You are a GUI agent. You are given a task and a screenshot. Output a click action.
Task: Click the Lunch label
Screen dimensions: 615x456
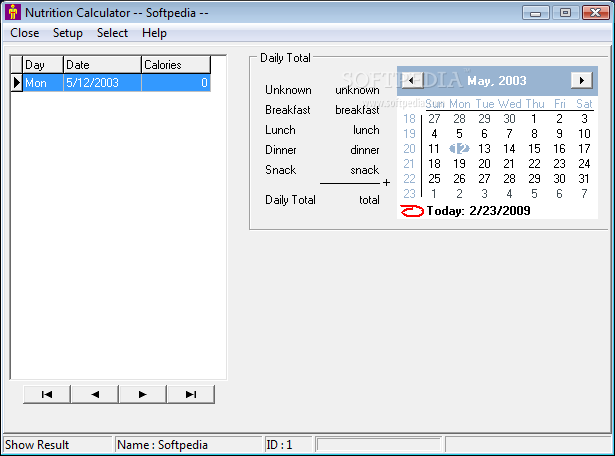pyautogui.click(x=280, y=130)
